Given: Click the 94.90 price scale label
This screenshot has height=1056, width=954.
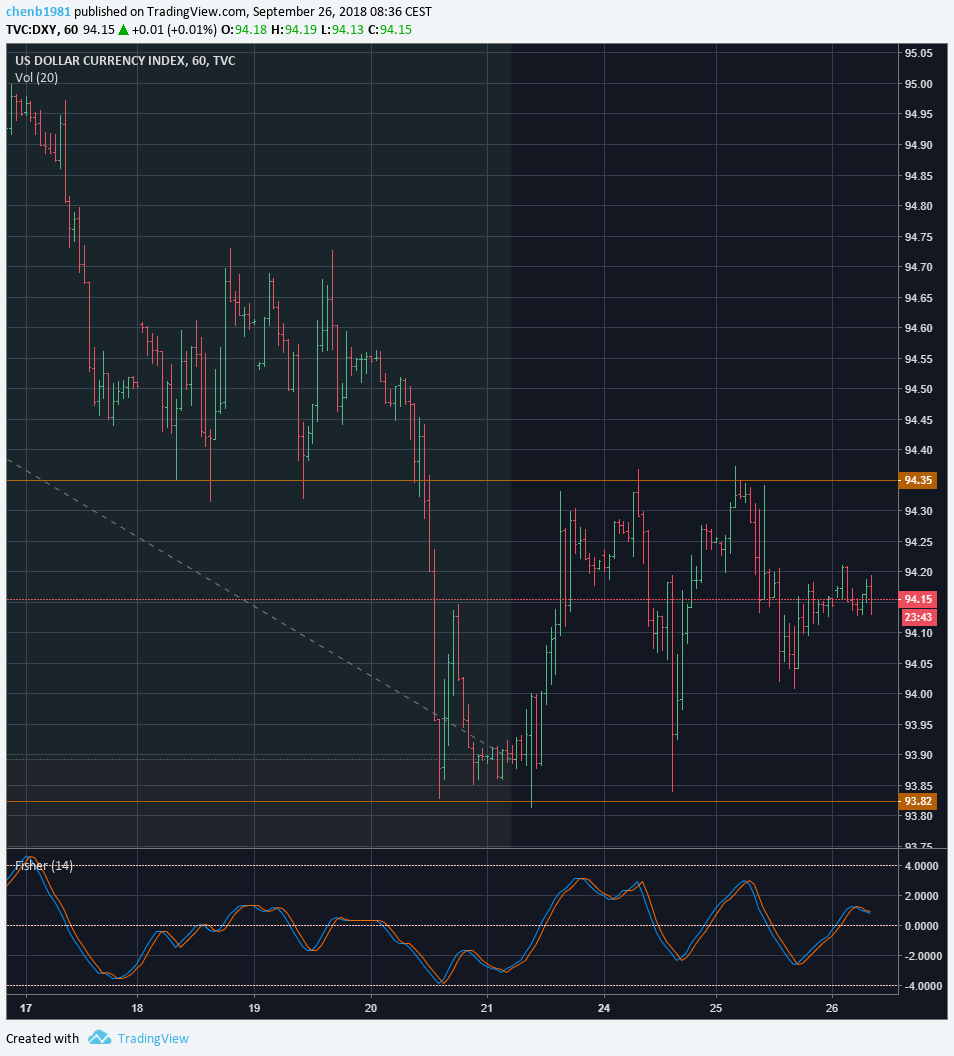Looking at the screenshot, I should [x=918, y=145].
